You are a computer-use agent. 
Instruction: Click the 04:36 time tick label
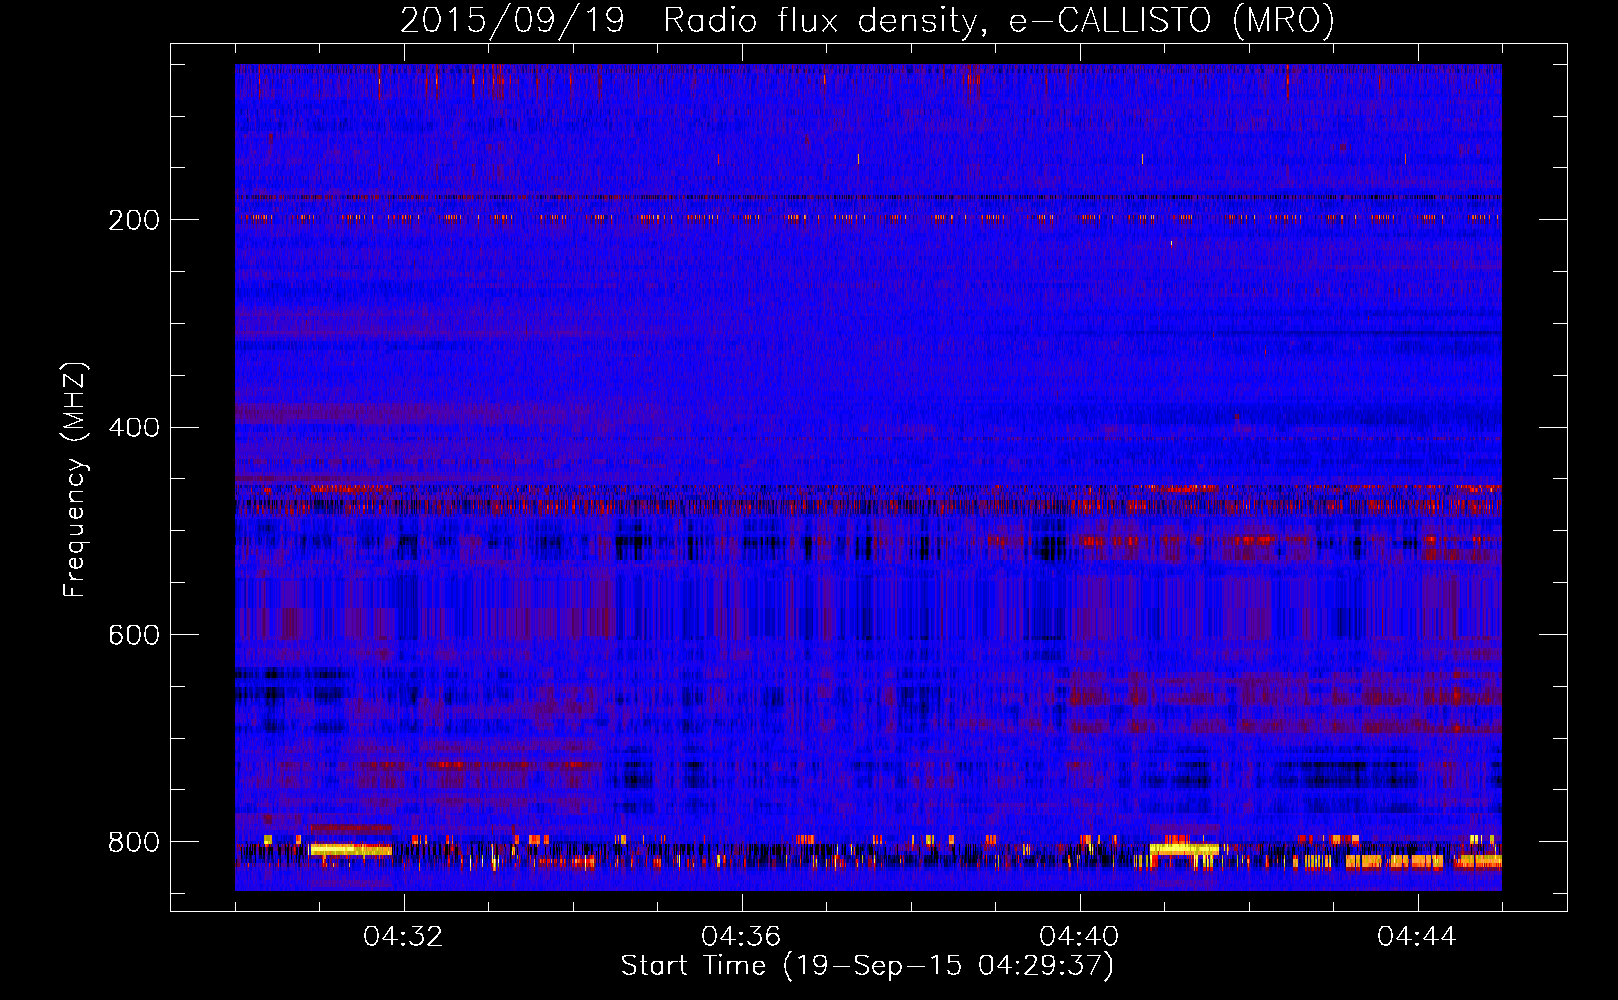(x=741, y=937)
